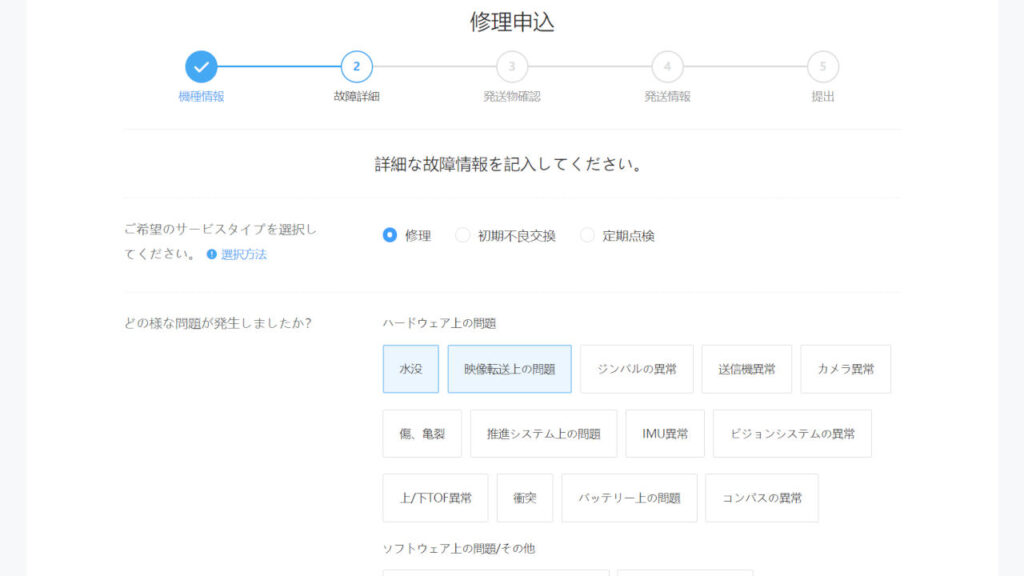Deselect the 水没 problem option
The height and width of the screenshot is (576, 1024).
click(x=410, y=369)
